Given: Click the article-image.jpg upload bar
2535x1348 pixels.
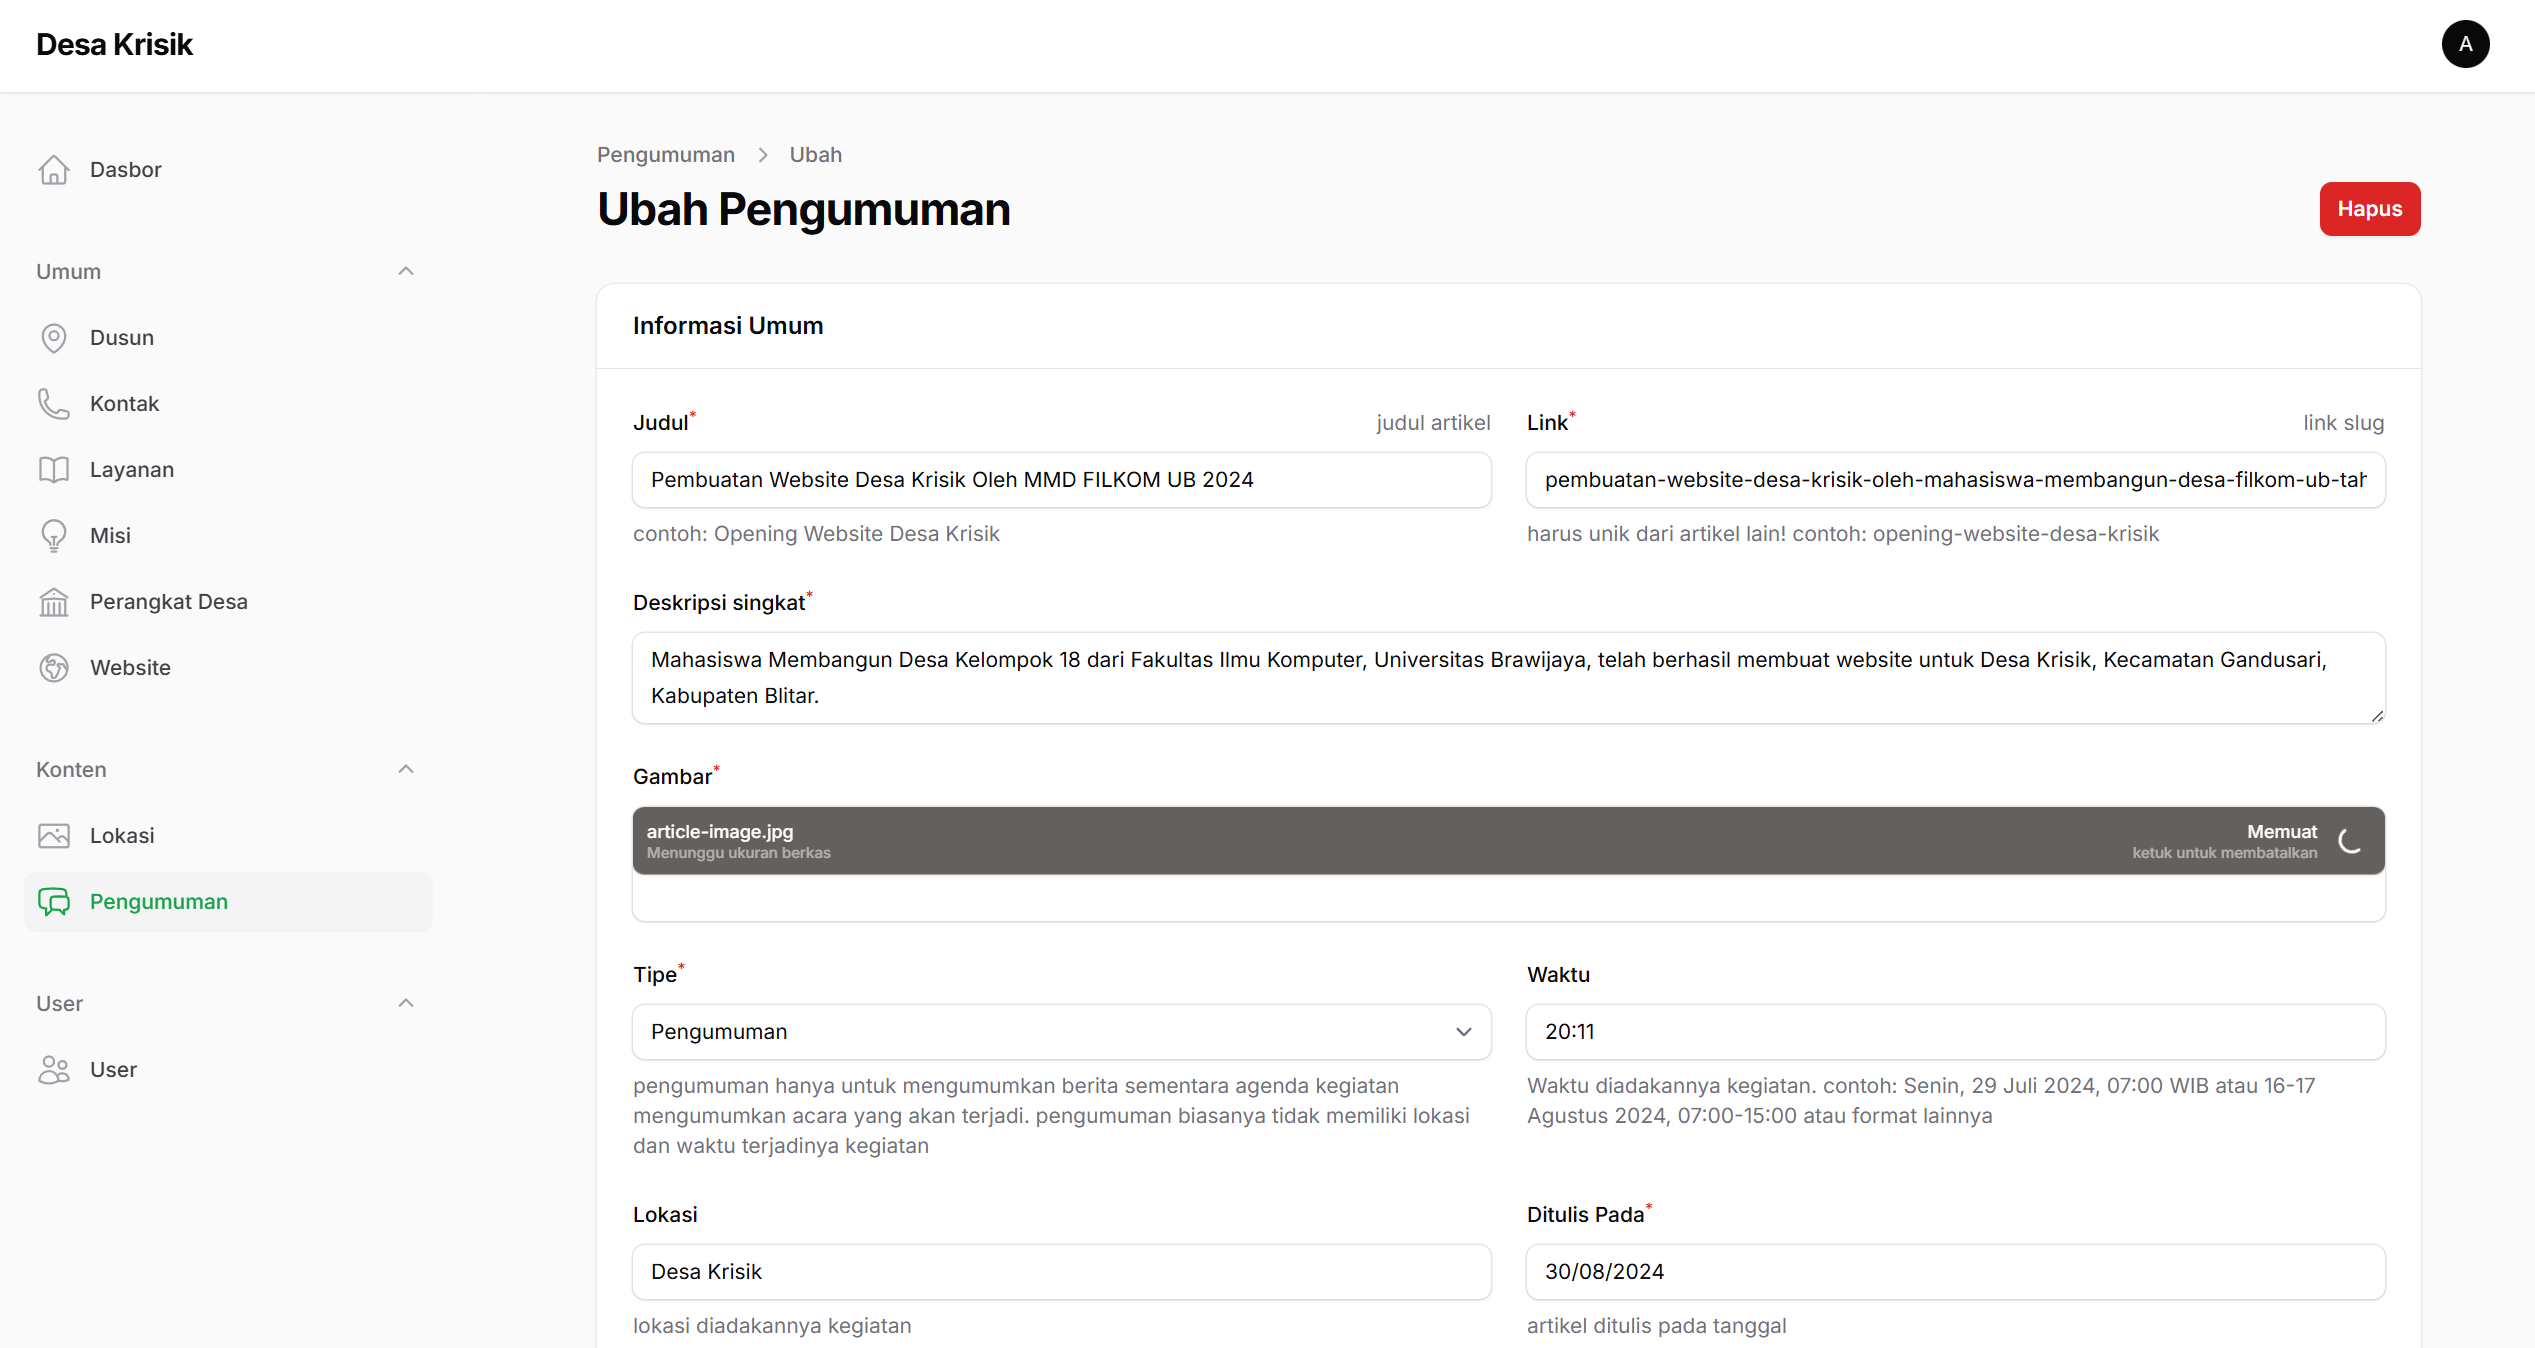Looking at the screenshot, I should [x=1508, y=841].
